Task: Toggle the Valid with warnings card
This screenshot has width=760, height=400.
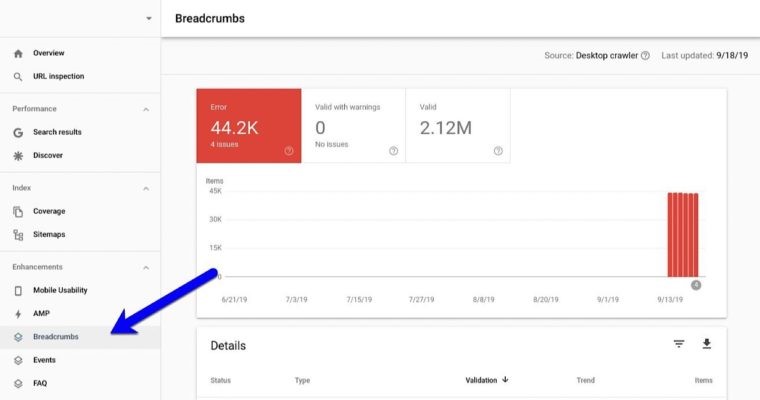Action: (x=353, y=125)
